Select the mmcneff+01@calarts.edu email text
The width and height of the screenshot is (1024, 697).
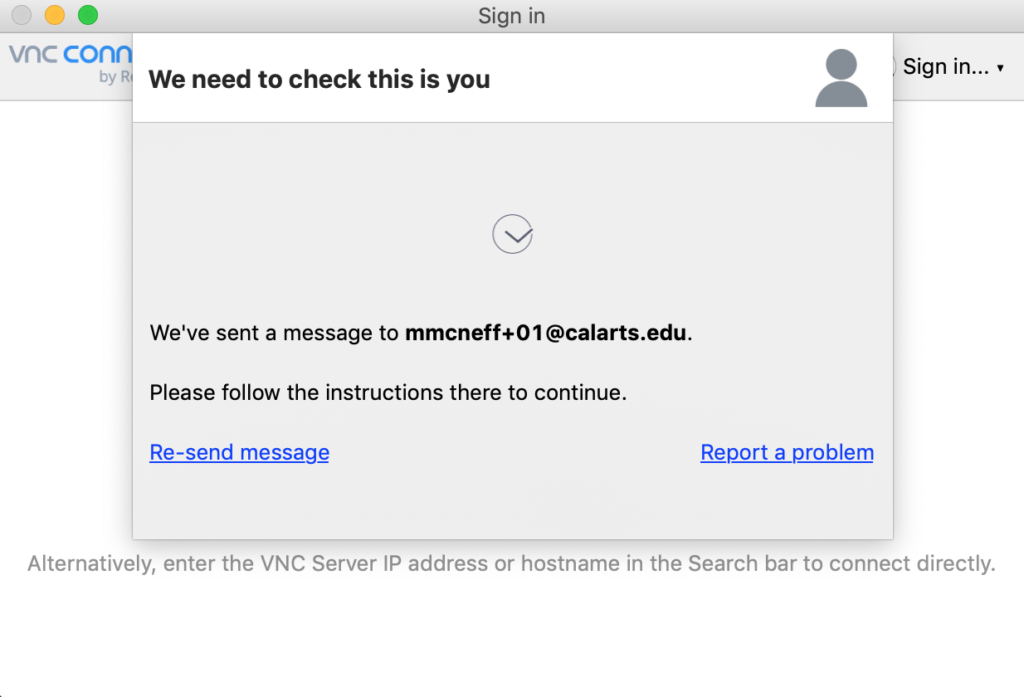[546, 332]
